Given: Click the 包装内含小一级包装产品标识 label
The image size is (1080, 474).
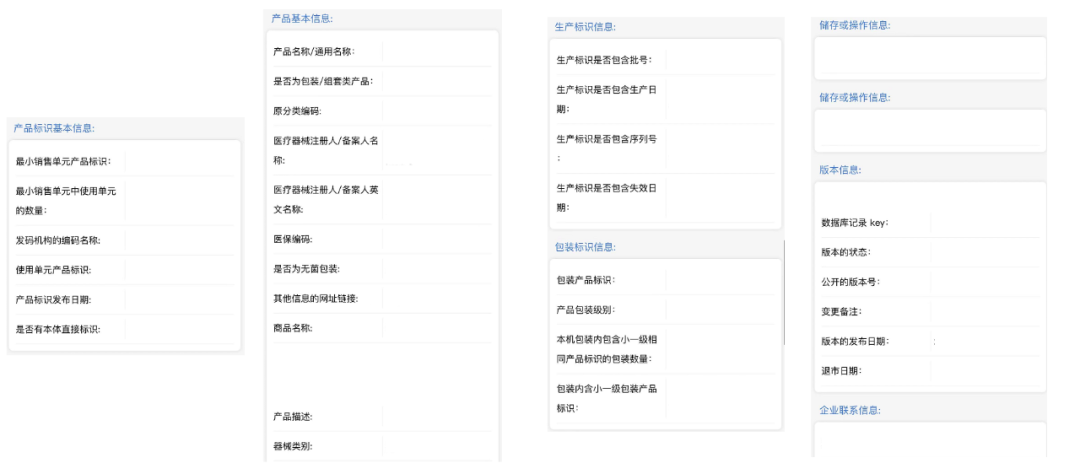Looking at the screenshot, I should coord(607,398).
